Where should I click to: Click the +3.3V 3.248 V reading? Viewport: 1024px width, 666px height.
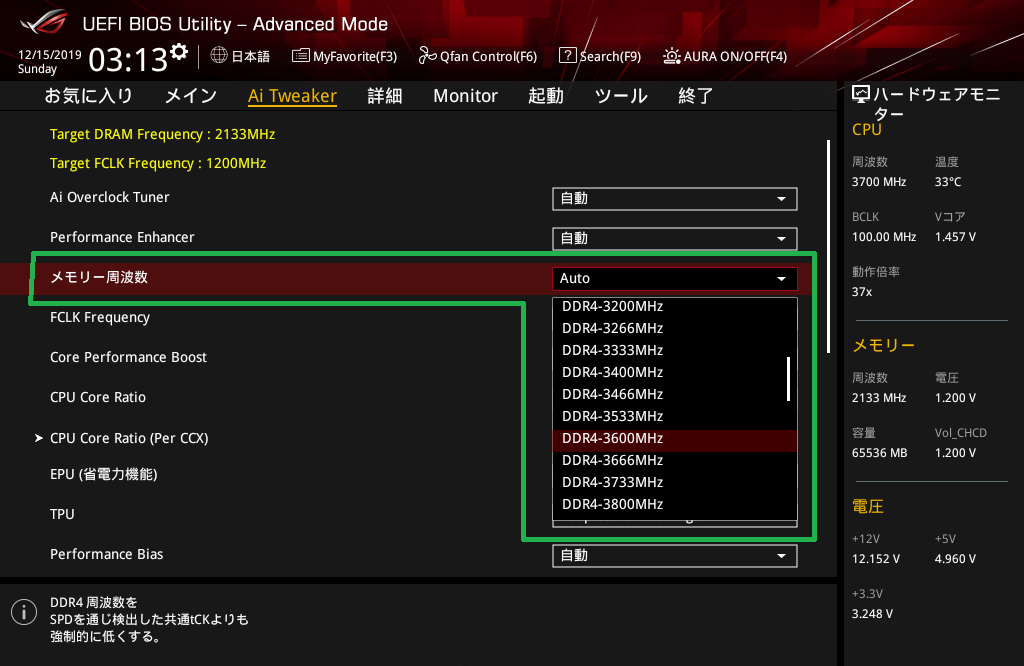(x=872, y=614)
